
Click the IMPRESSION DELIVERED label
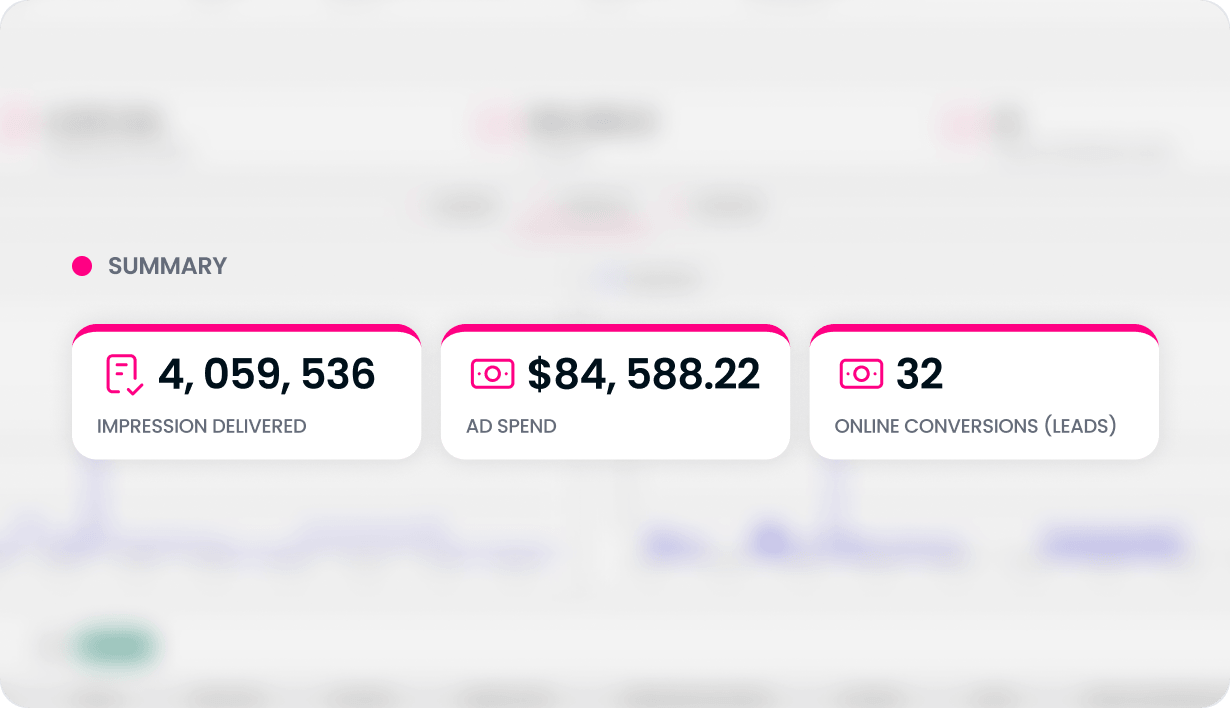coord(202,426)
